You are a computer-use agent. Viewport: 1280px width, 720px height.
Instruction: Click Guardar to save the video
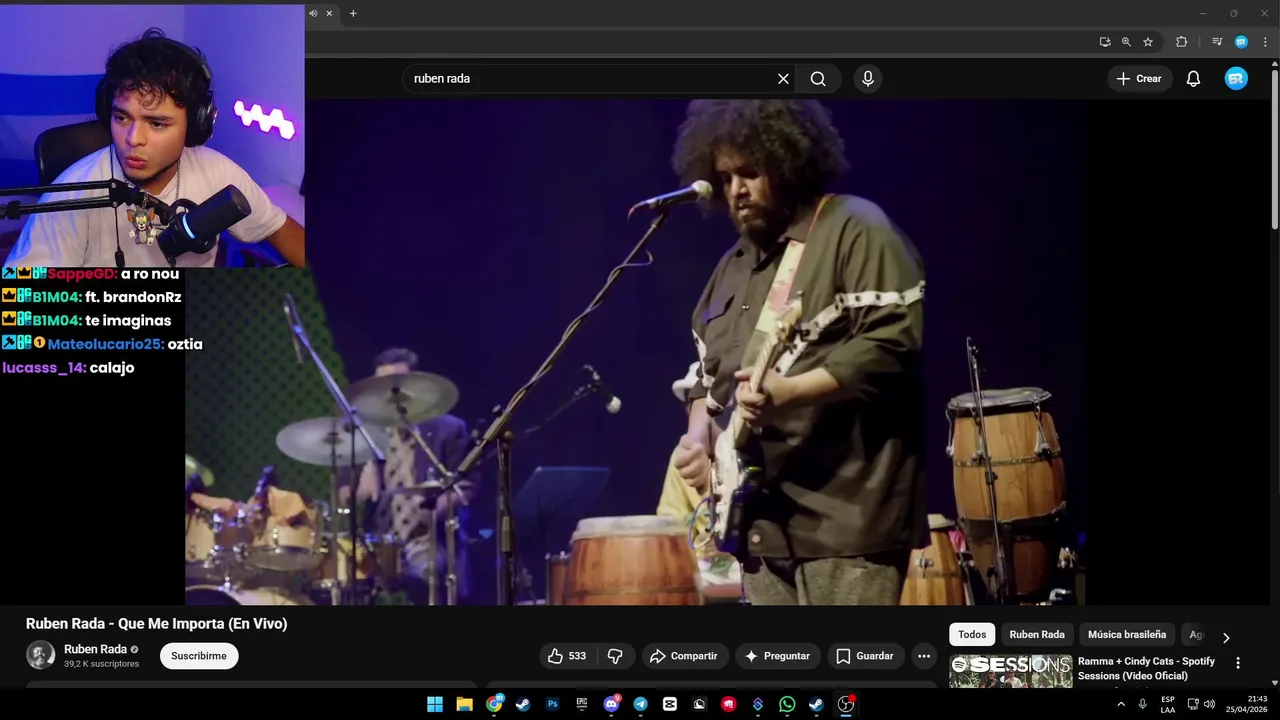865,656
